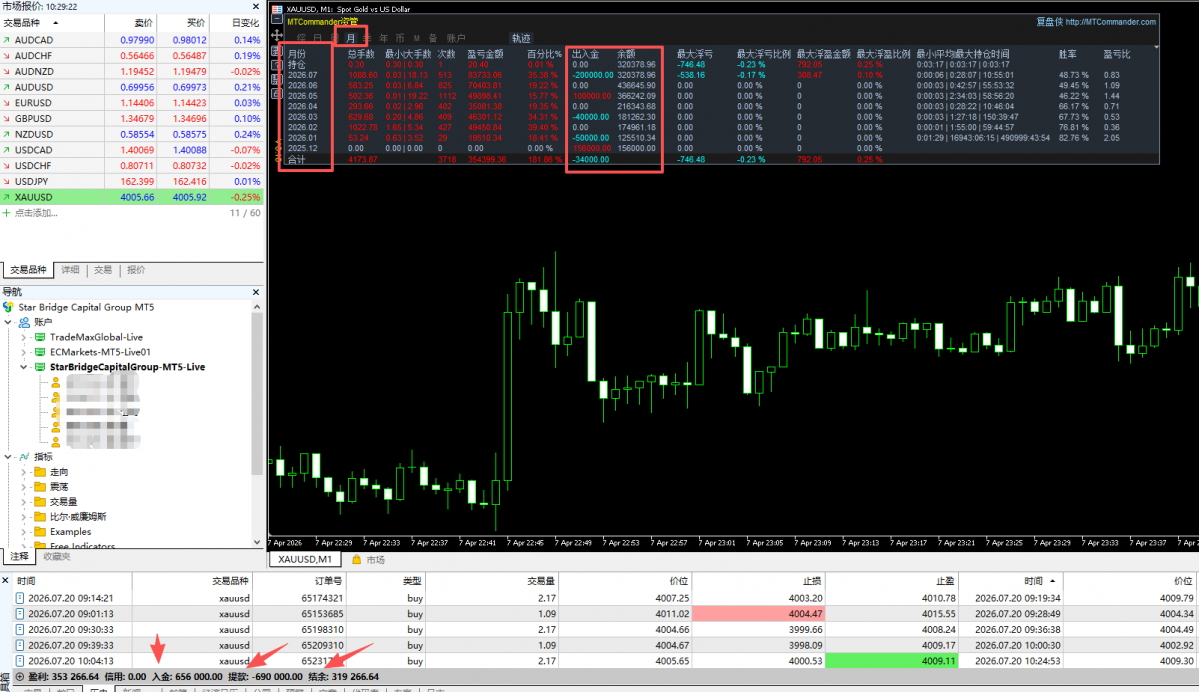Open the http://MTCommander.com link

click(x=1110, y=21)
